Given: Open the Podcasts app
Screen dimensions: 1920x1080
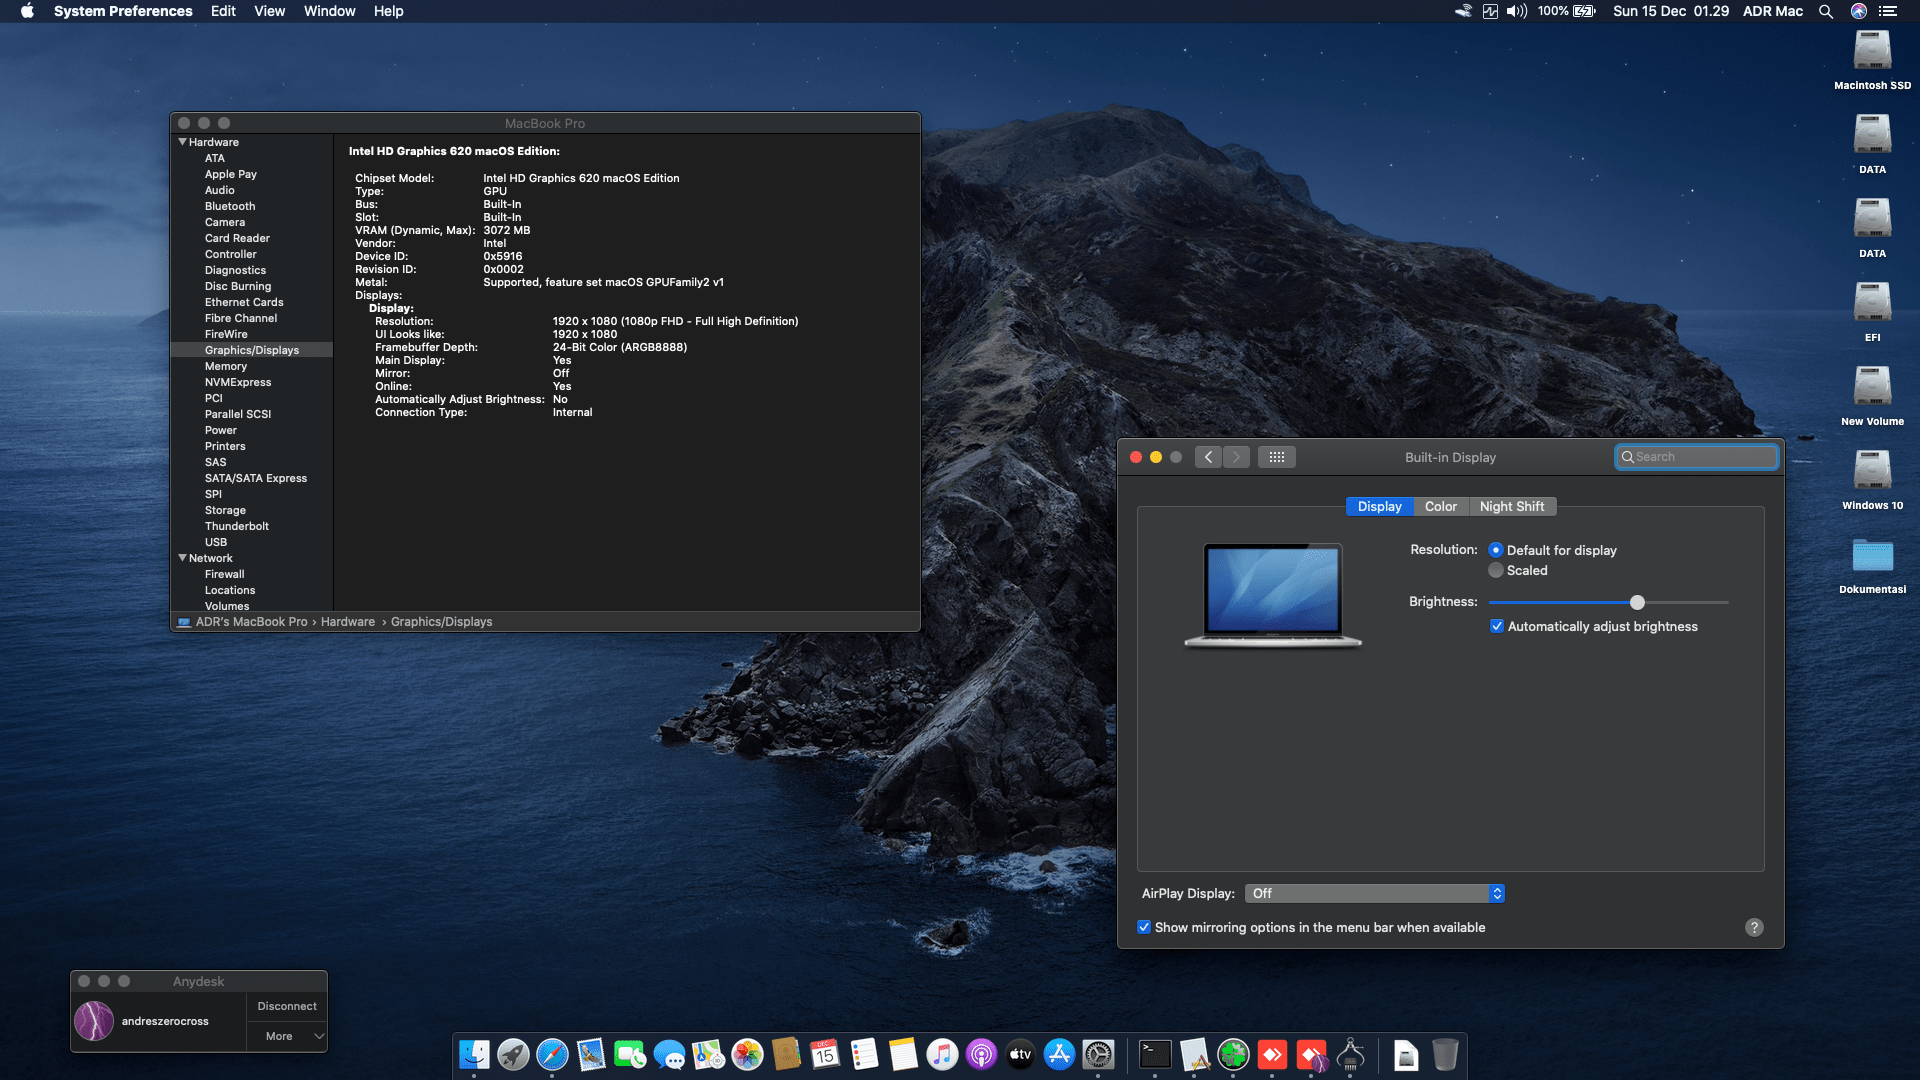Looking at the screenshot, I should point(981,1055).
